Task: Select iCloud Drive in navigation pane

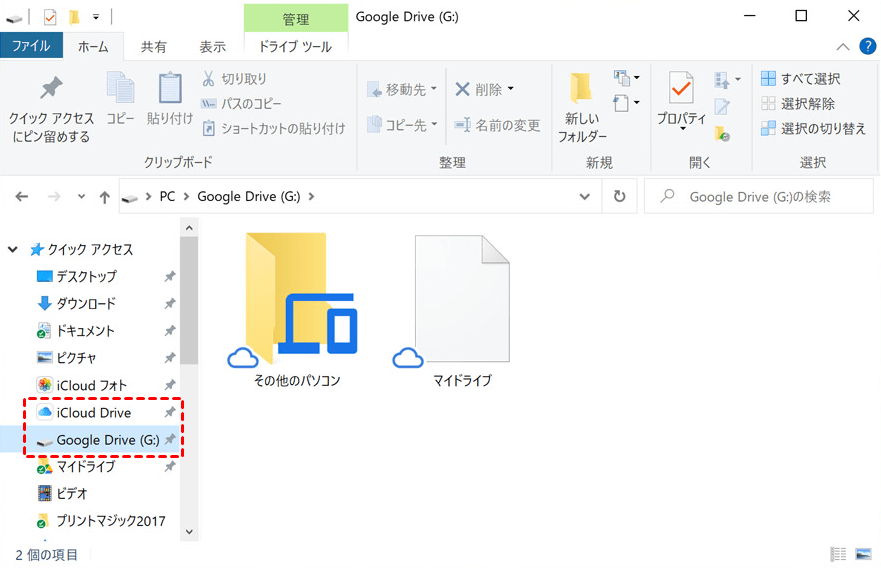Action: click(93, 413)
